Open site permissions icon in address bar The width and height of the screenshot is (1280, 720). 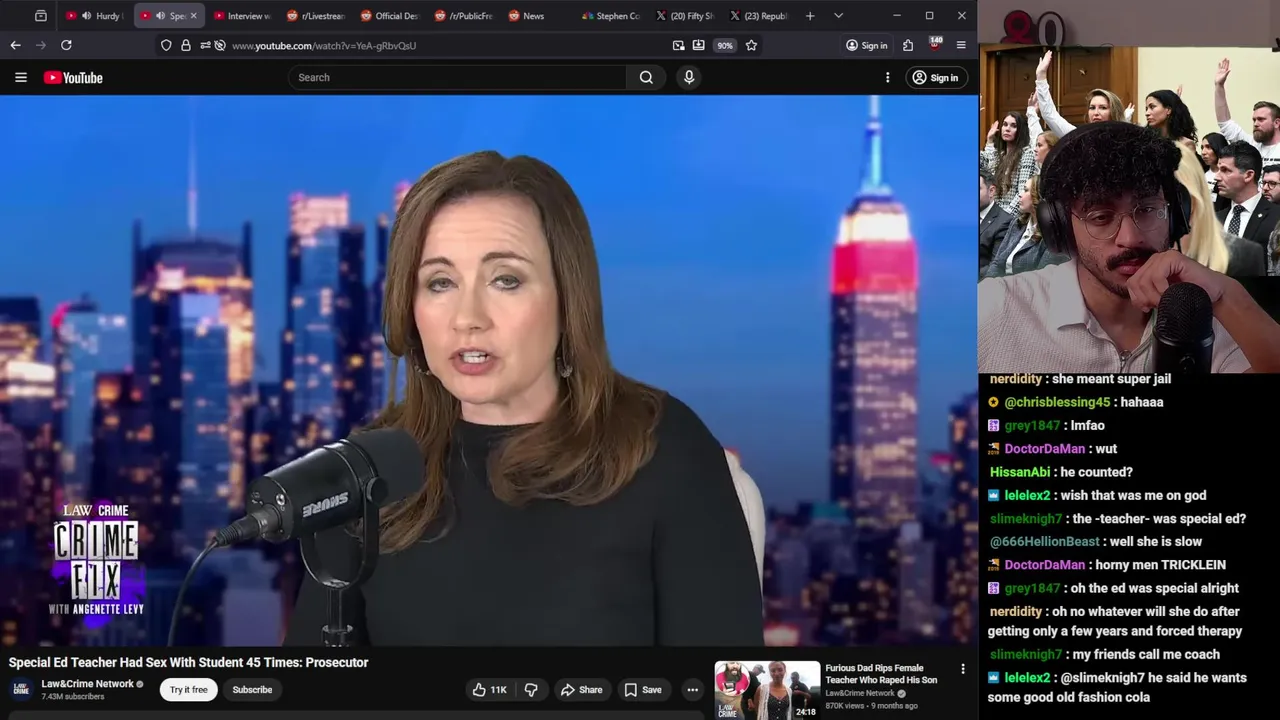click(x=205, y=45)
